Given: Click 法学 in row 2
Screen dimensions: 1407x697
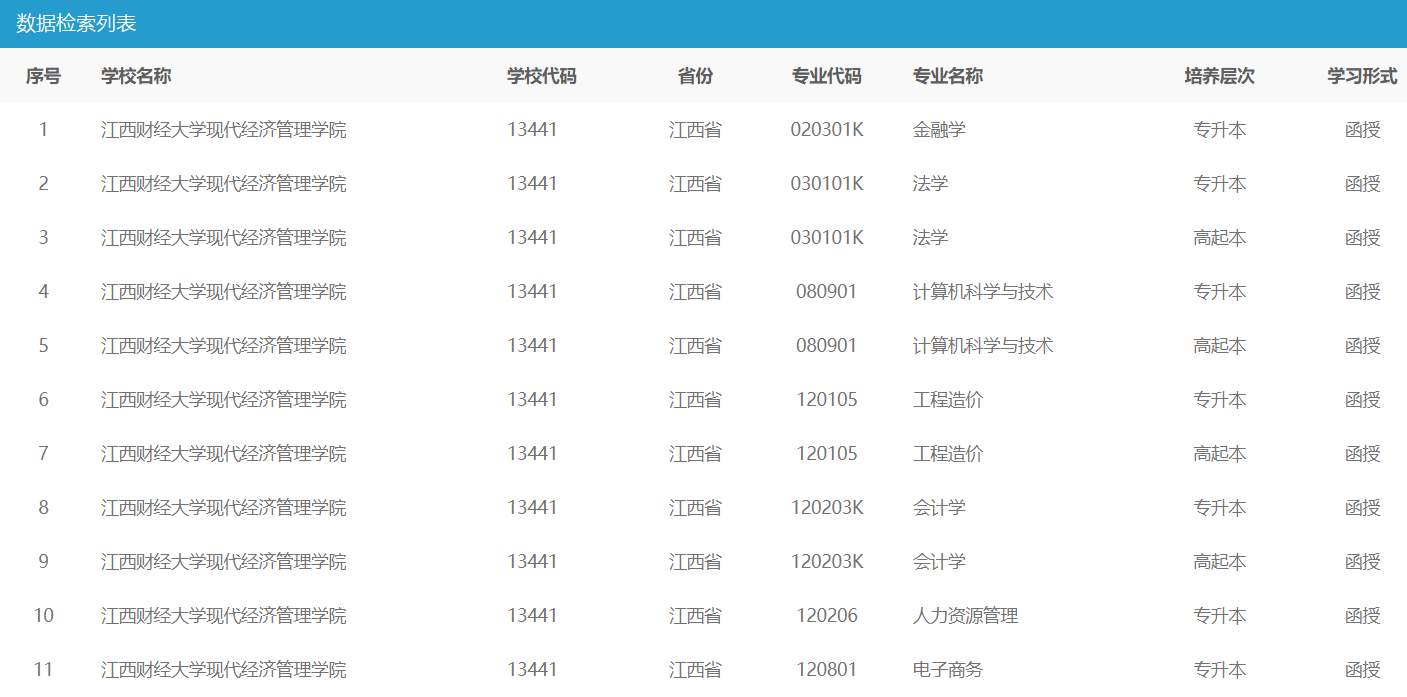Looking at the screenshot, I should [x=931, y=184].
